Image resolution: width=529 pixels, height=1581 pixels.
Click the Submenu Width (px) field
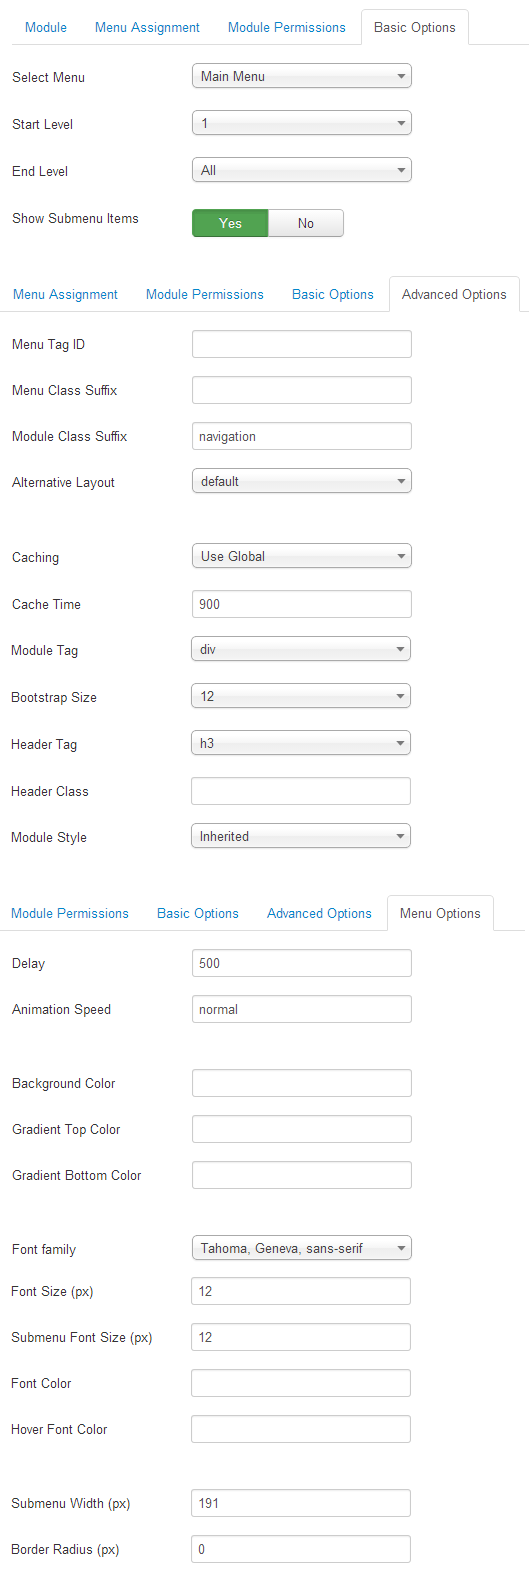[x=301, y=1503]
